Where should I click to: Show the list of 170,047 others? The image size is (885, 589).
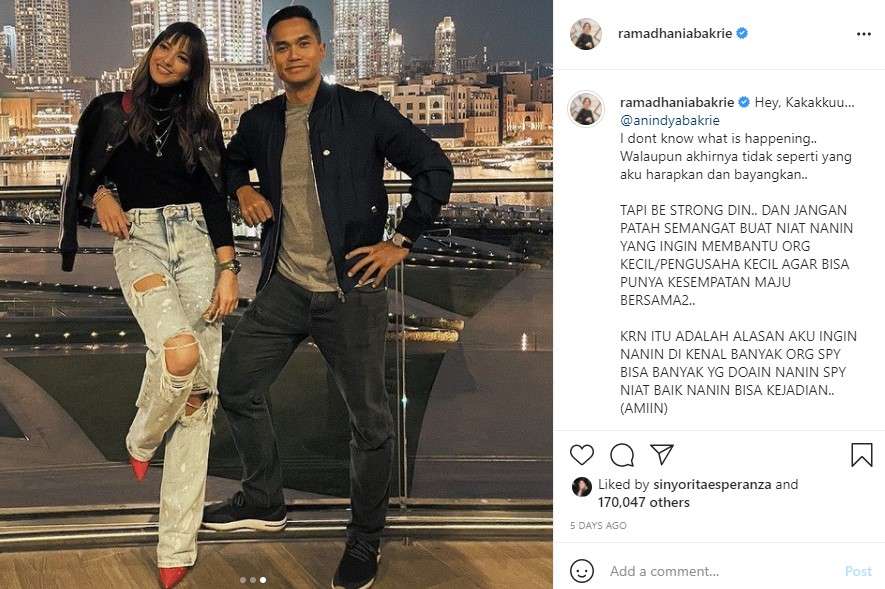point(643,502)
